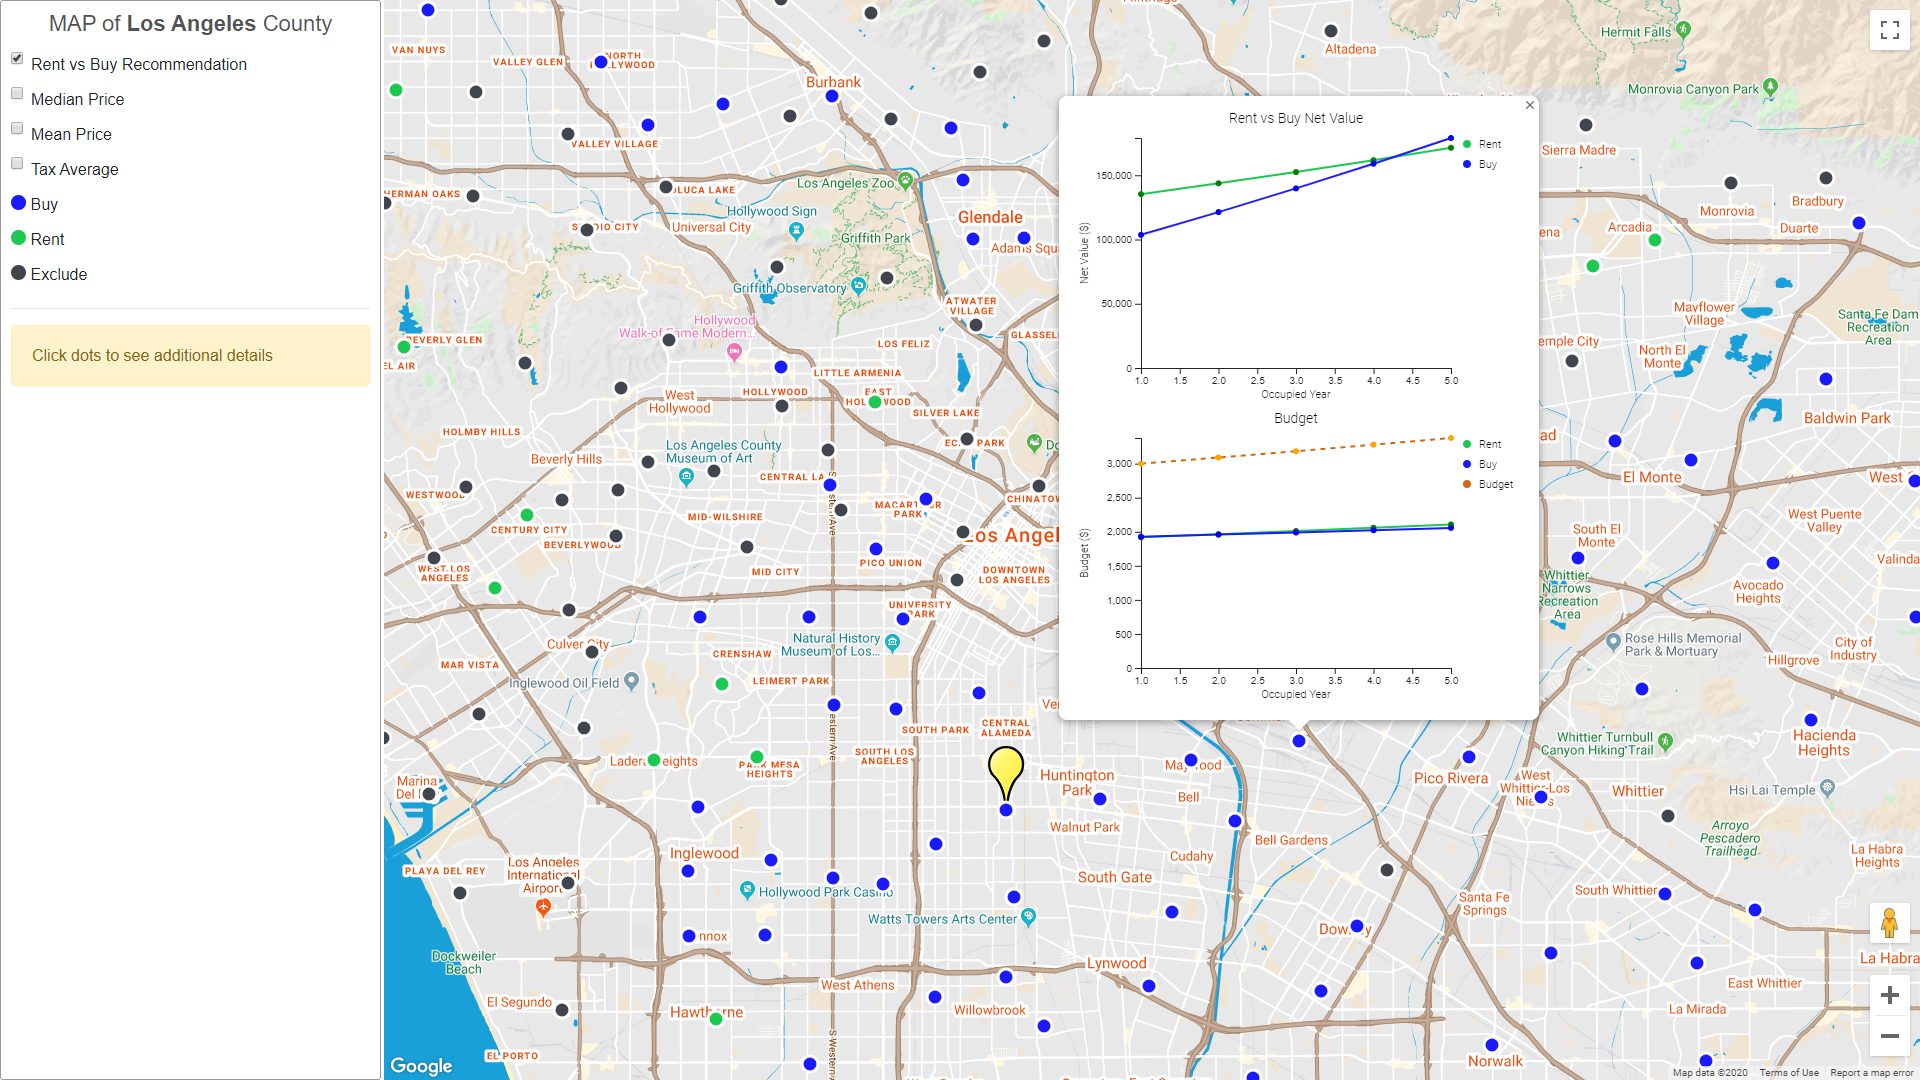The image size is (1920, 1080).
Task: Click the Budget legend entry in the popup
Action: (1485, 484)
